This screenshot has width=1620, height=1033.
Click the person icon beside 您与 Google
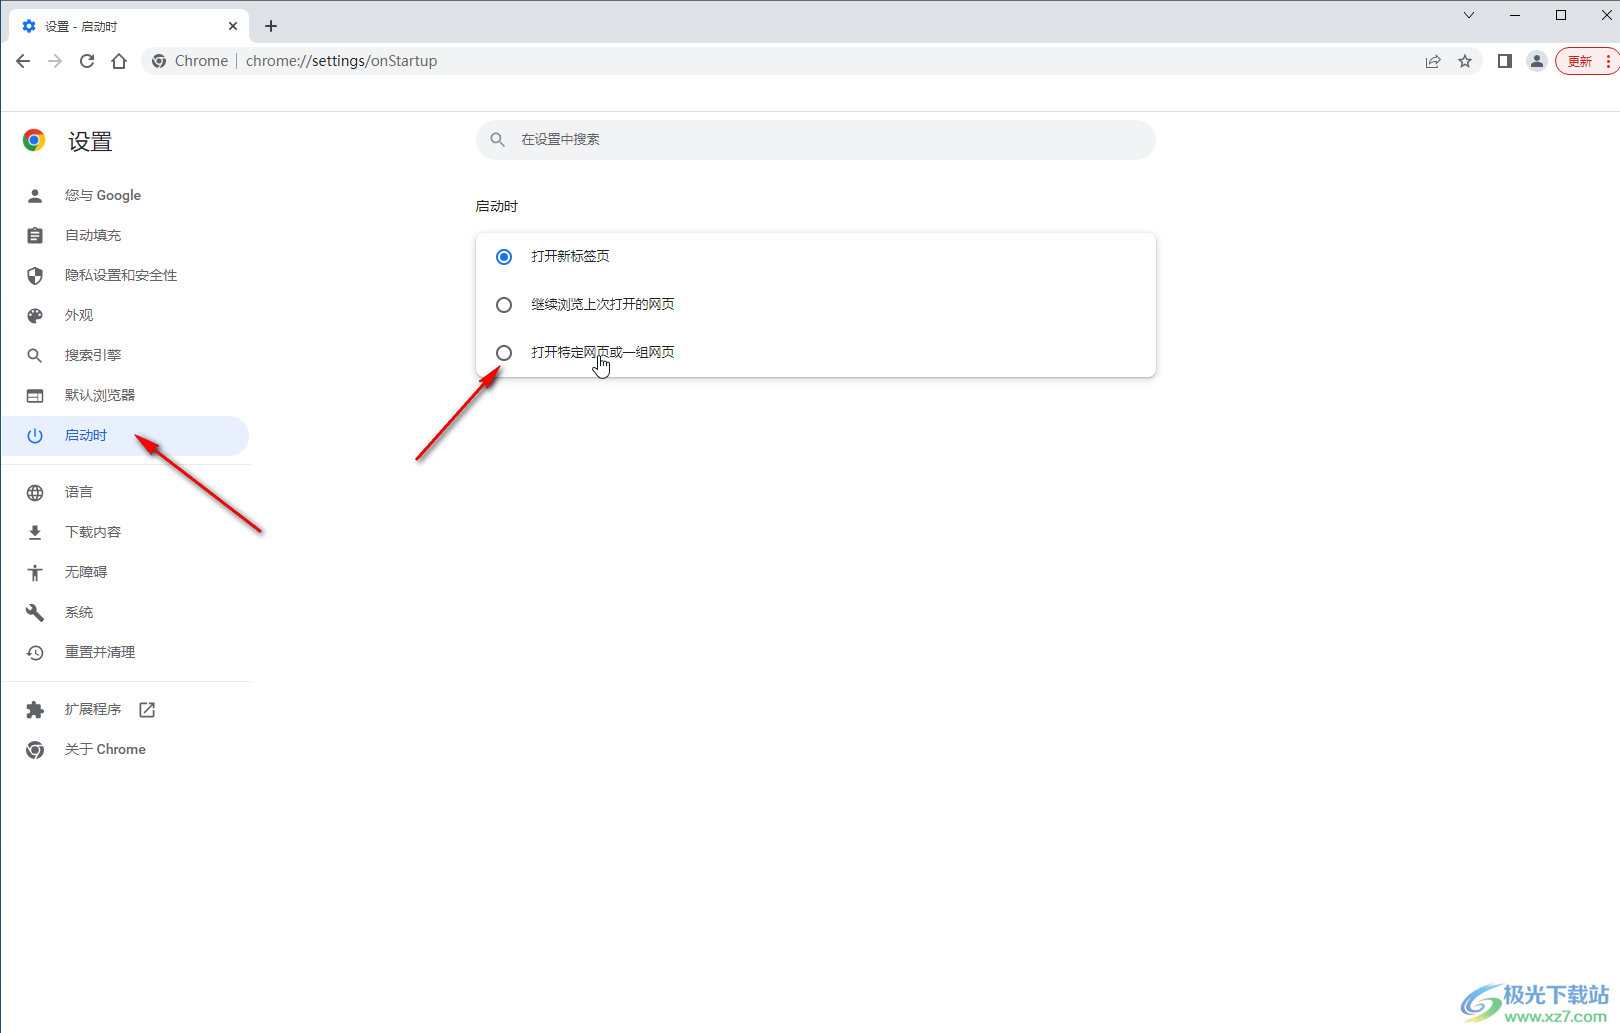click(x=35, y=196)
